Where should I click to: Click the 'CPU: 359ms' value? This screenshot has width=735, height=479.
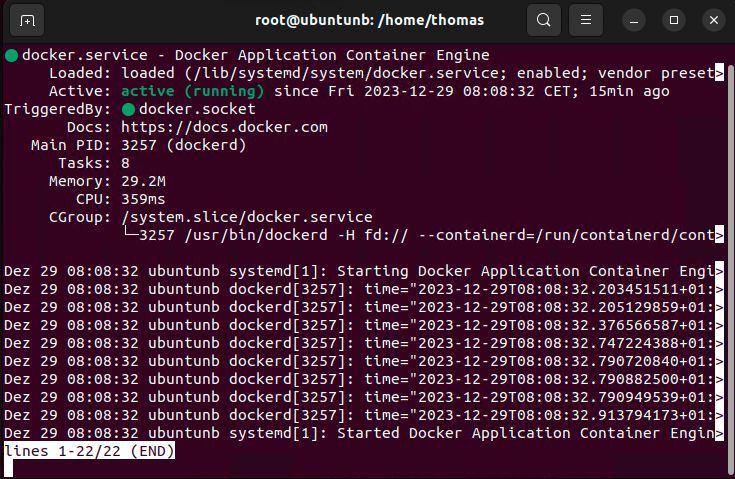click(x=143, y=199)
